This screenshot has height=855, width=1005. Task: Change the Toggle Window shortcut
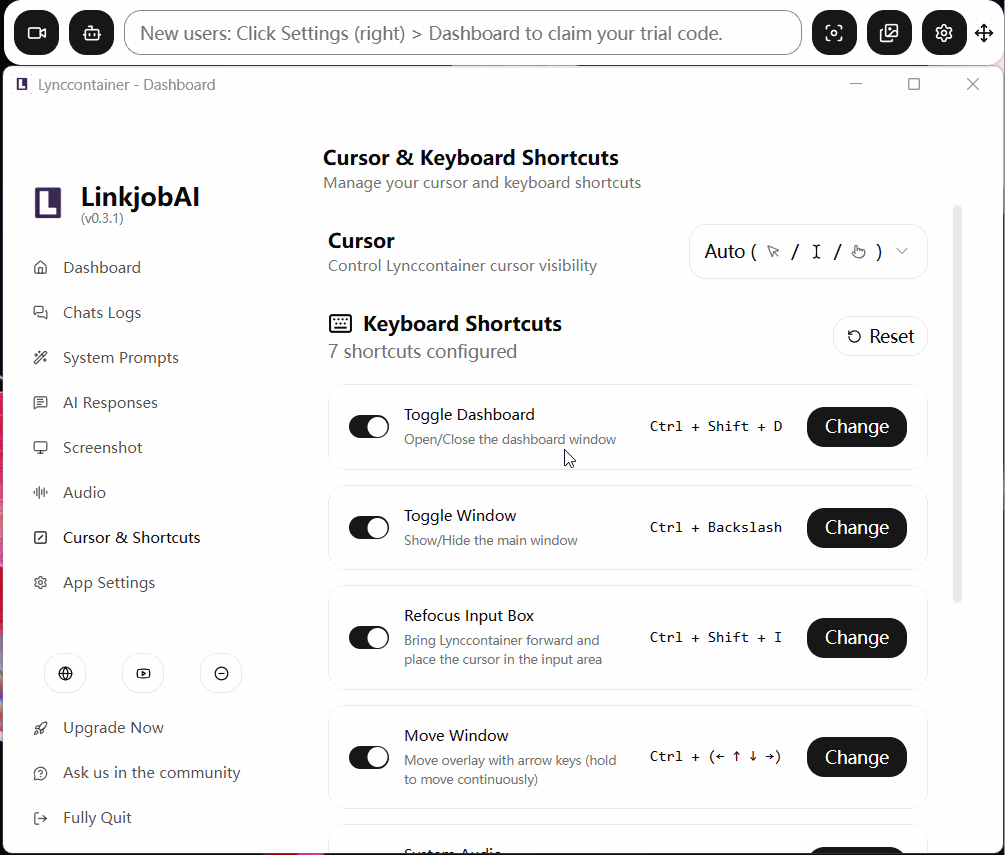click(856, 527)
